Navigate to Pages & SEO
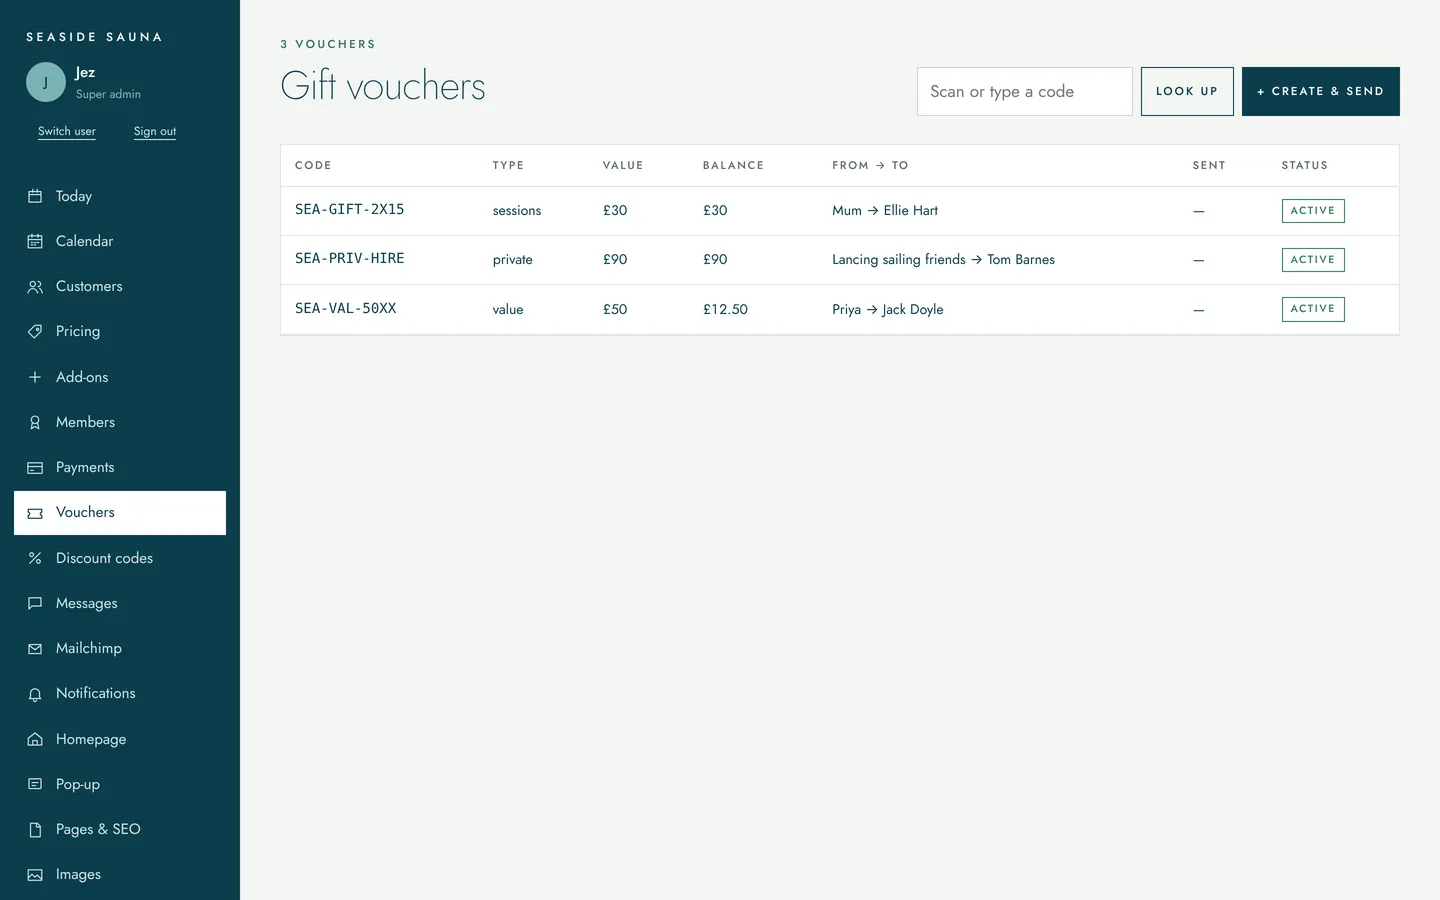The height and width of the screenshot is (900, 1440). (x=120, y=829)
